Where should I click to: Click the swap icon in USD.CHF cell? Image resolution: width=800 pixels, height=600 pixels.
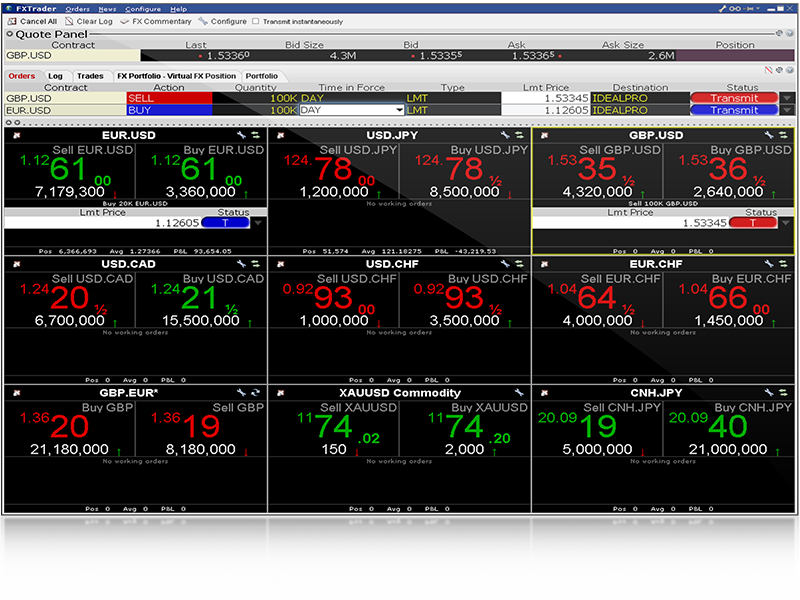tap(519, 264)
